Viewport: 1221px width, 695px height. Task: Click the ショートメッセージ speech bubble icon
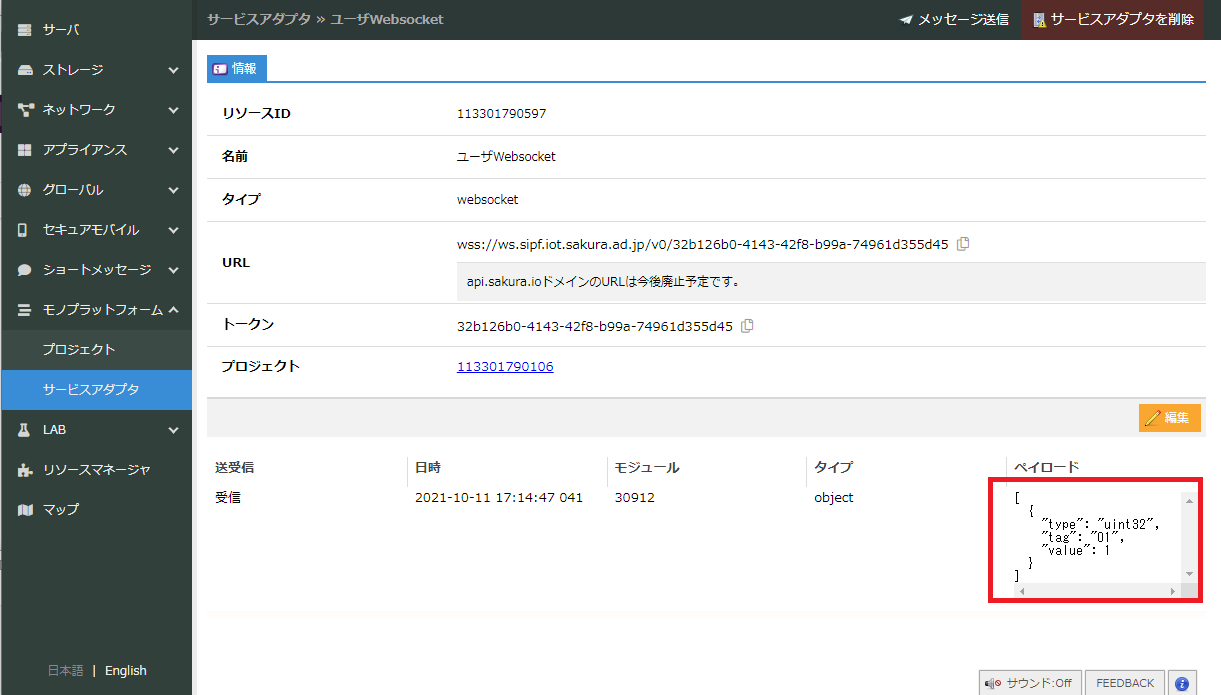[25, 270]
